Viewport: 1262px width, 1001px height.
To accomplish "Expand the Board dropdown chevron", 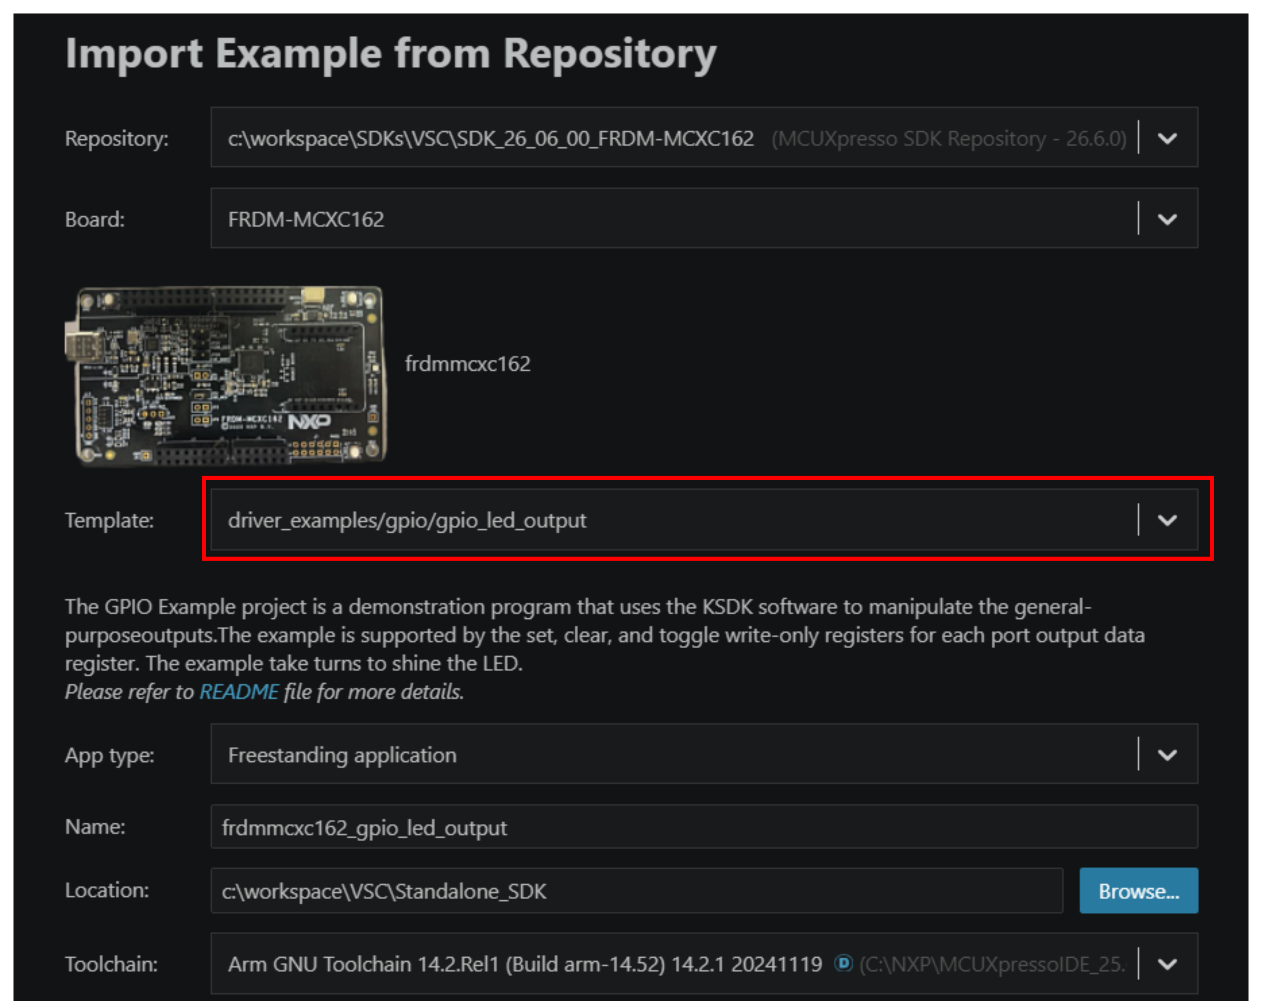I will point(1167,219).
